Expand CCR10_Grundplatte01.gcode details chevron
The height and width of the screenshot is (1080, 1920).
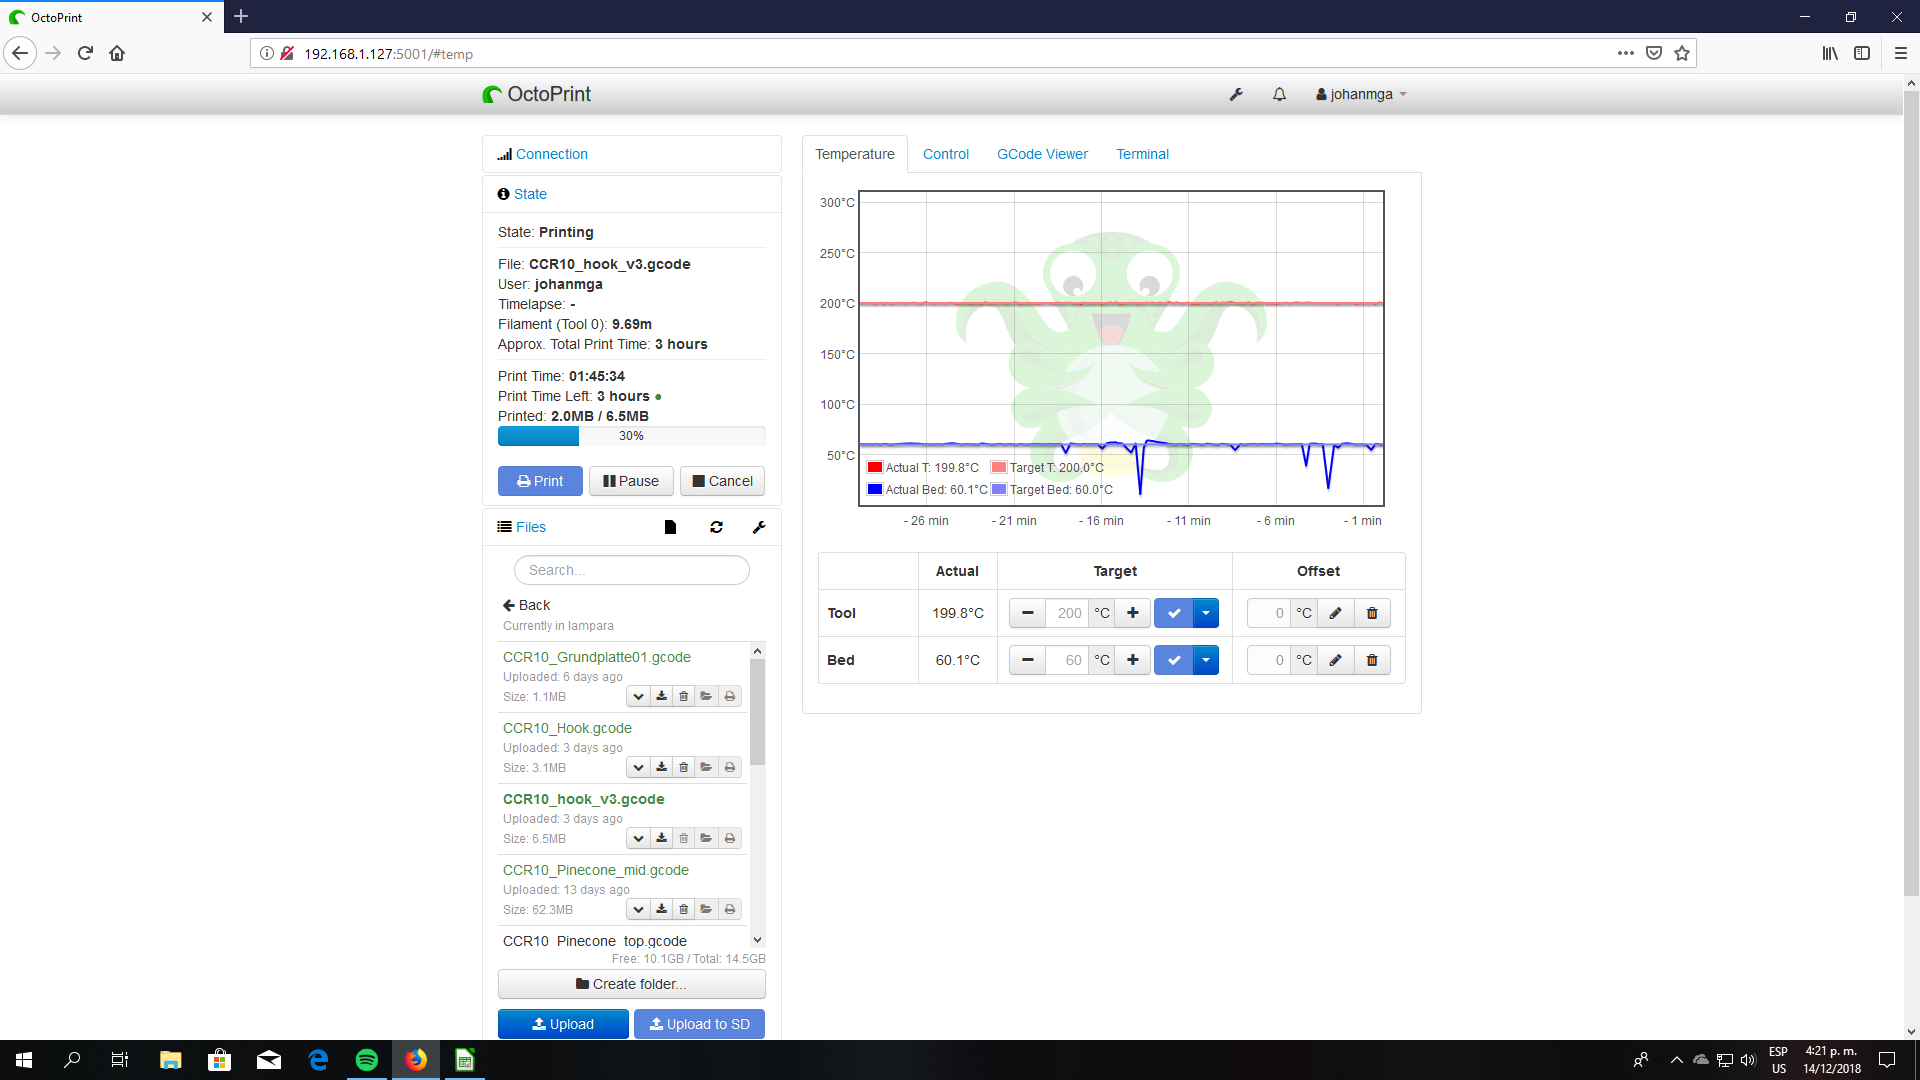pos(638,696)
